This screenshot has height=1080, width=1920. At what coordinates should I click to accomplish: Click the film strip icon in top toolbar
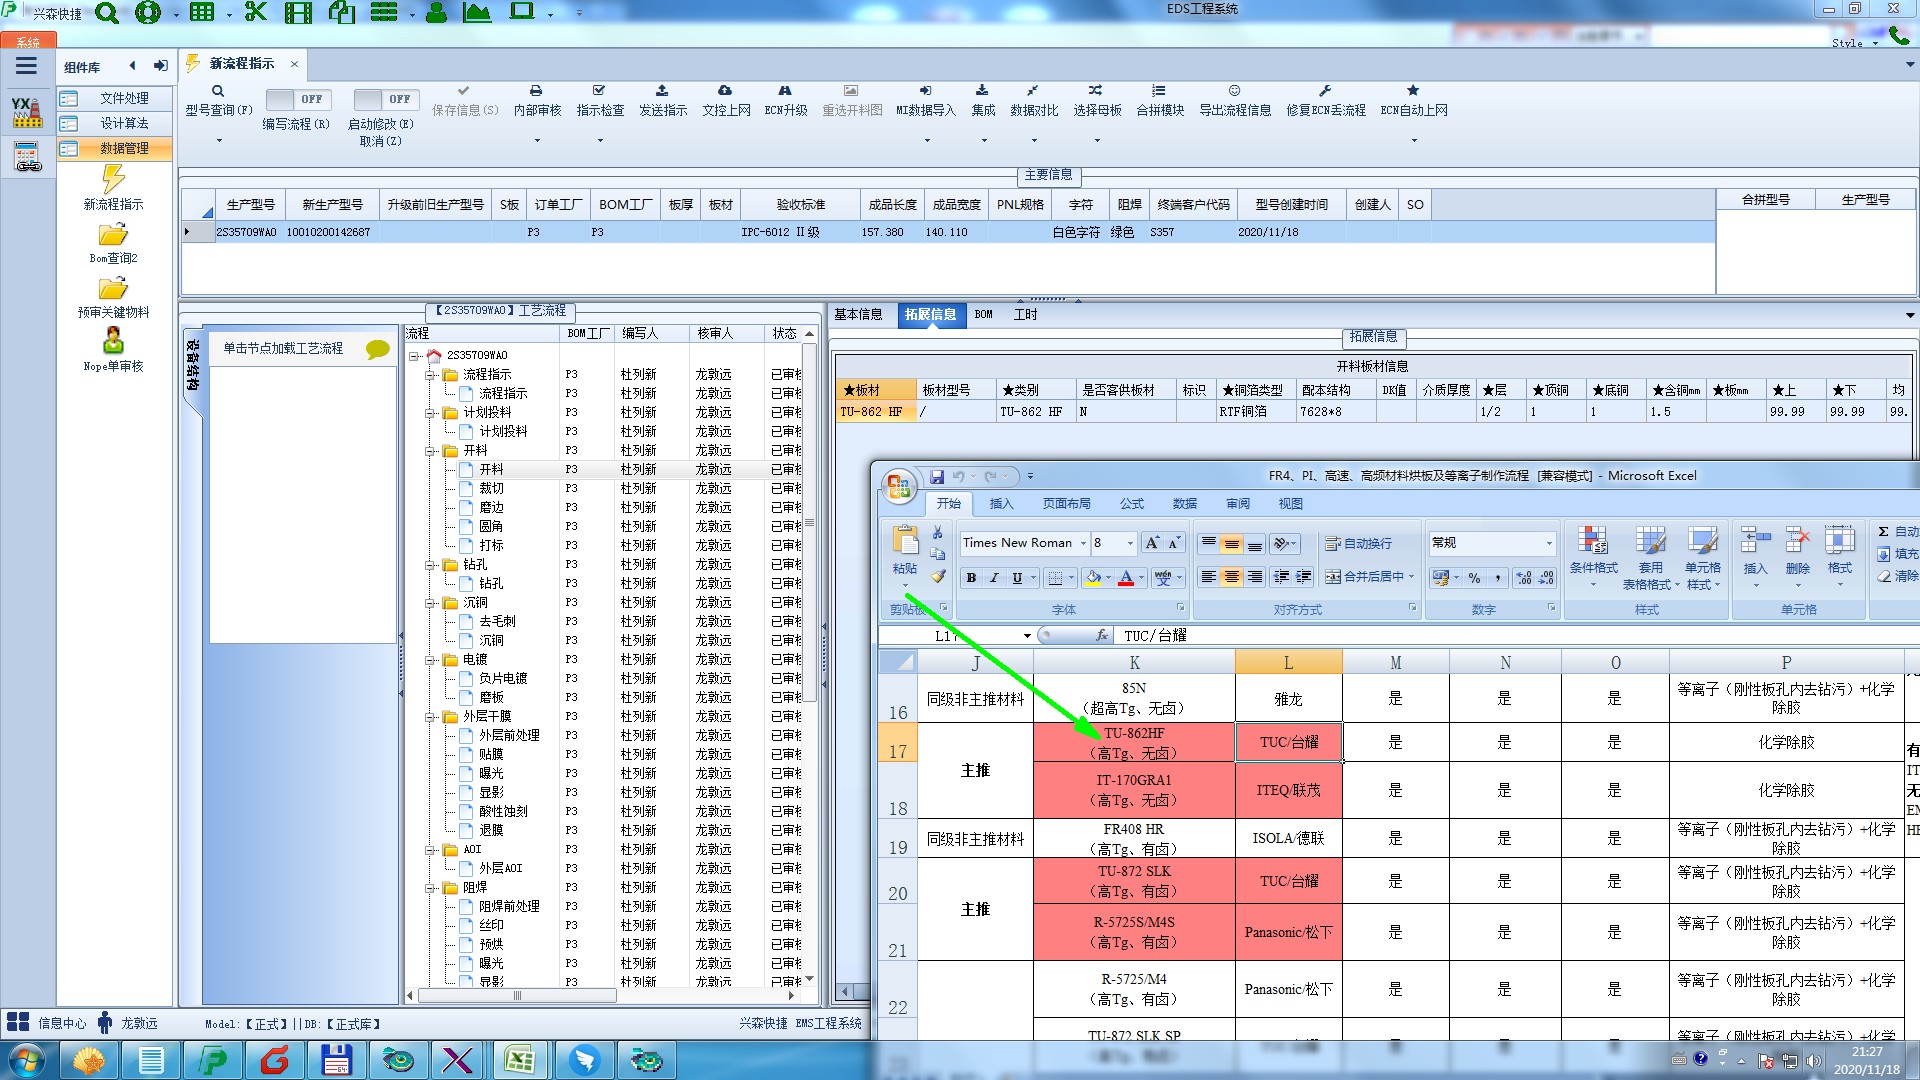[x=298, y=12]
